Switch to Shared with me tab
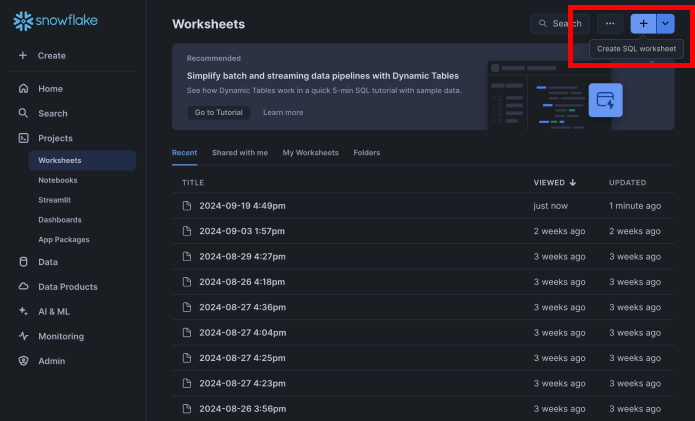695x421 pixels. pos(240,152)
